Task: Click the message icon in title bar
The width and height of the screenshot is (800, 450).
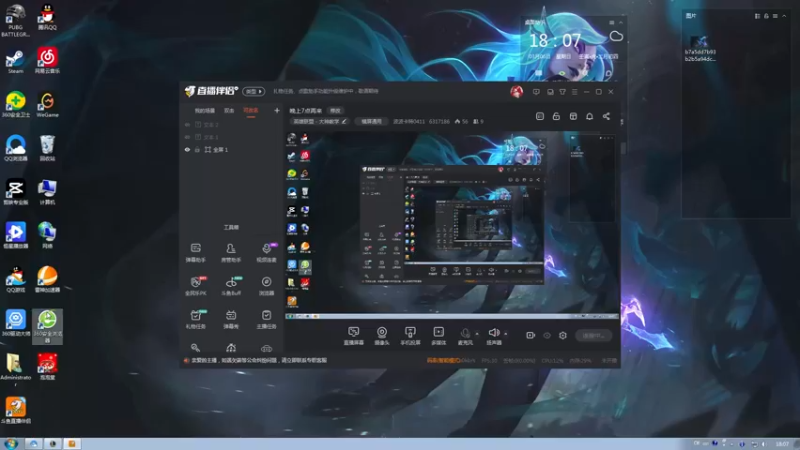Action: (536, 92)
